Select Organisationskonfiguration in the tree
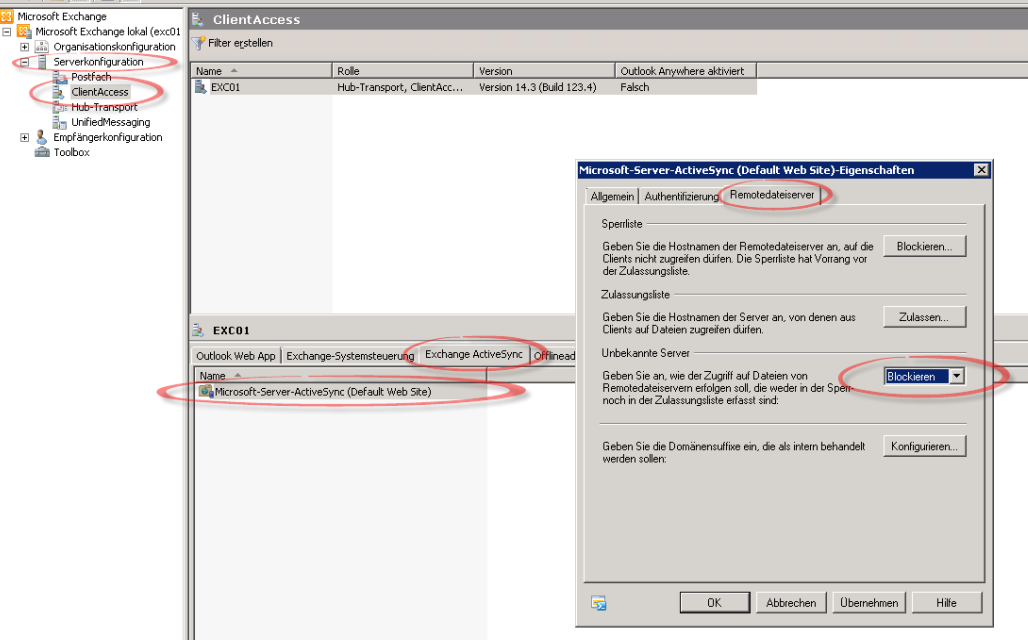 pos(114,47)
